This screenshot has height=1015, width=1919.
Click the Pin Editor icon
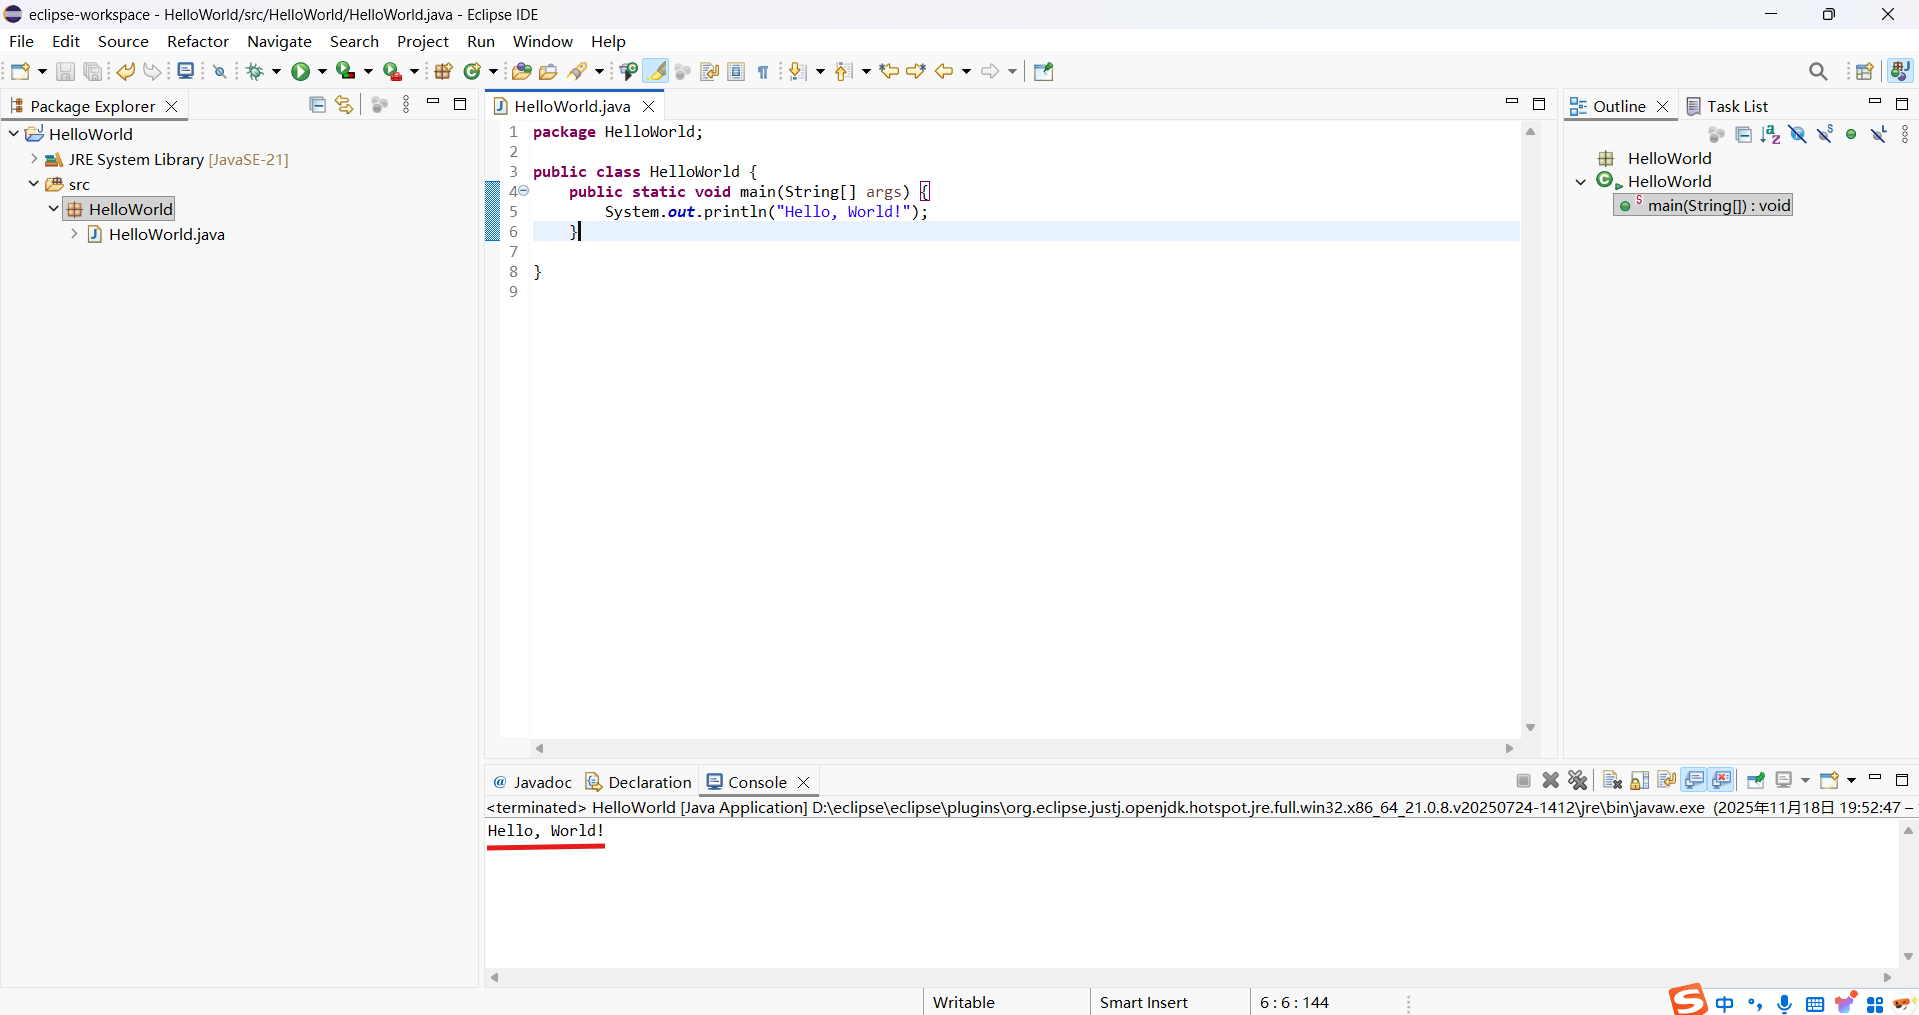pos(1044,71)
